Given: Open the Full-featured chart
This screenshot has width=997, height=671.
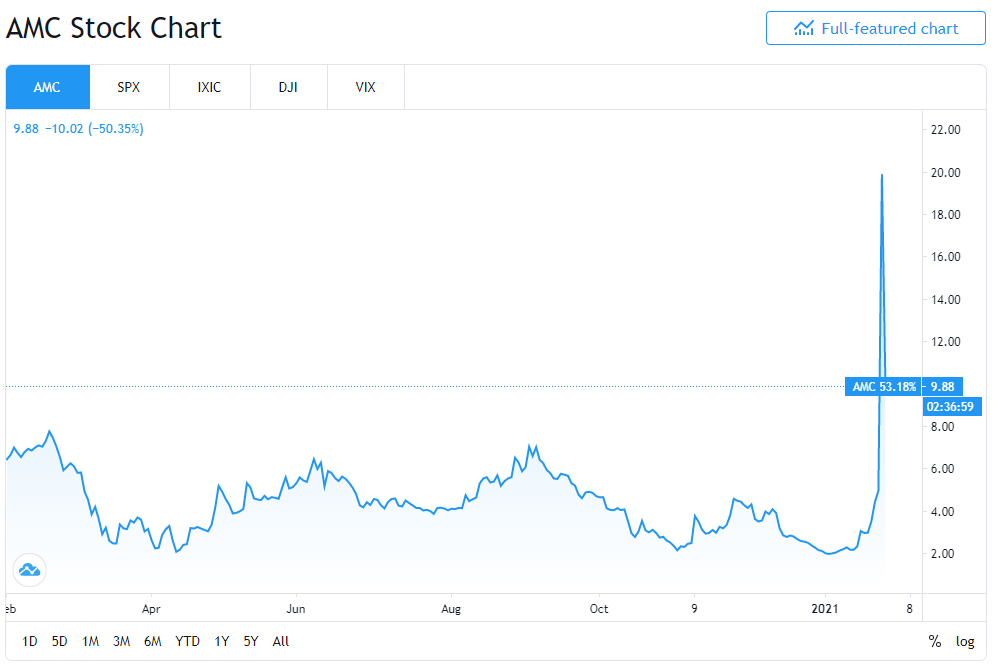Looking at the screenshot, I should (x=876, y=28).
